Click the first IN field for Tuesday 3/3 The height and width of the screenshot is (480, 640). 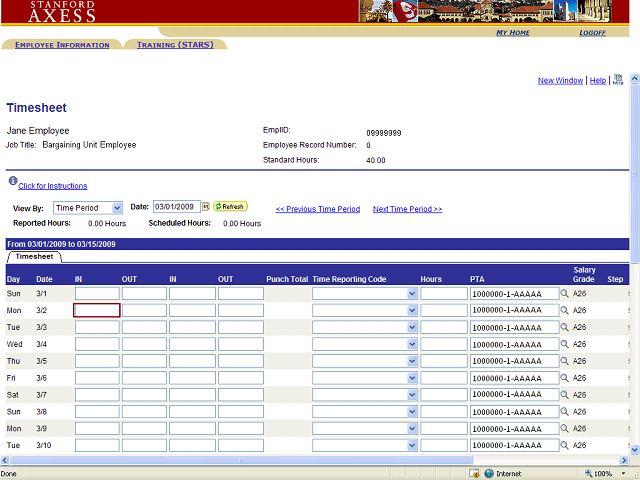[x=97, y=328]
